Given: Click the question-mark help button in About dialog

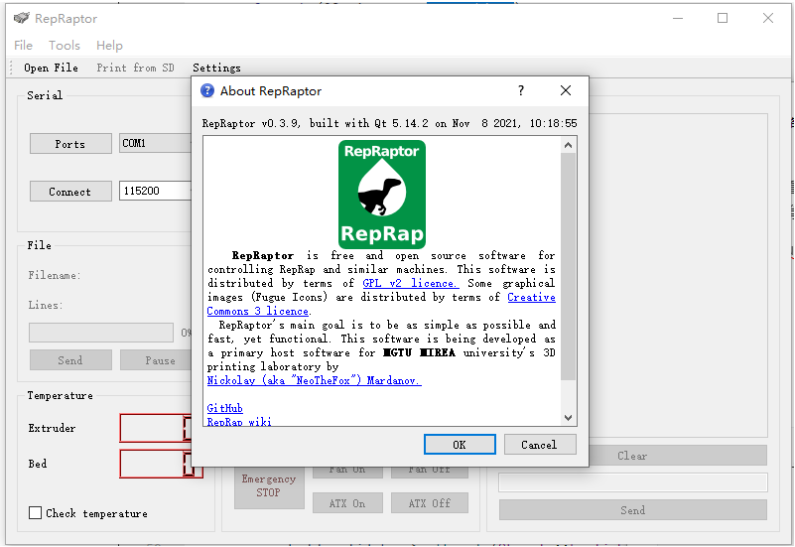Looking at the screenshot, I should (521, 91).
